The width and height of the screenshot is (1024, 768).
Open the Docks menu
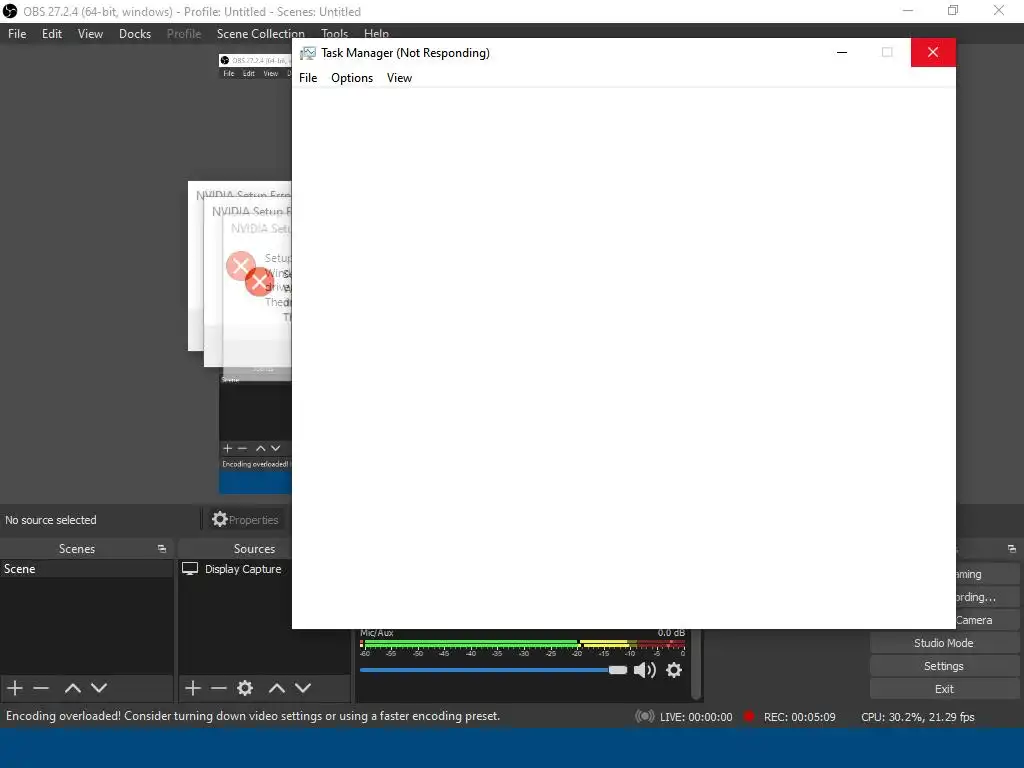coord(135,34)
